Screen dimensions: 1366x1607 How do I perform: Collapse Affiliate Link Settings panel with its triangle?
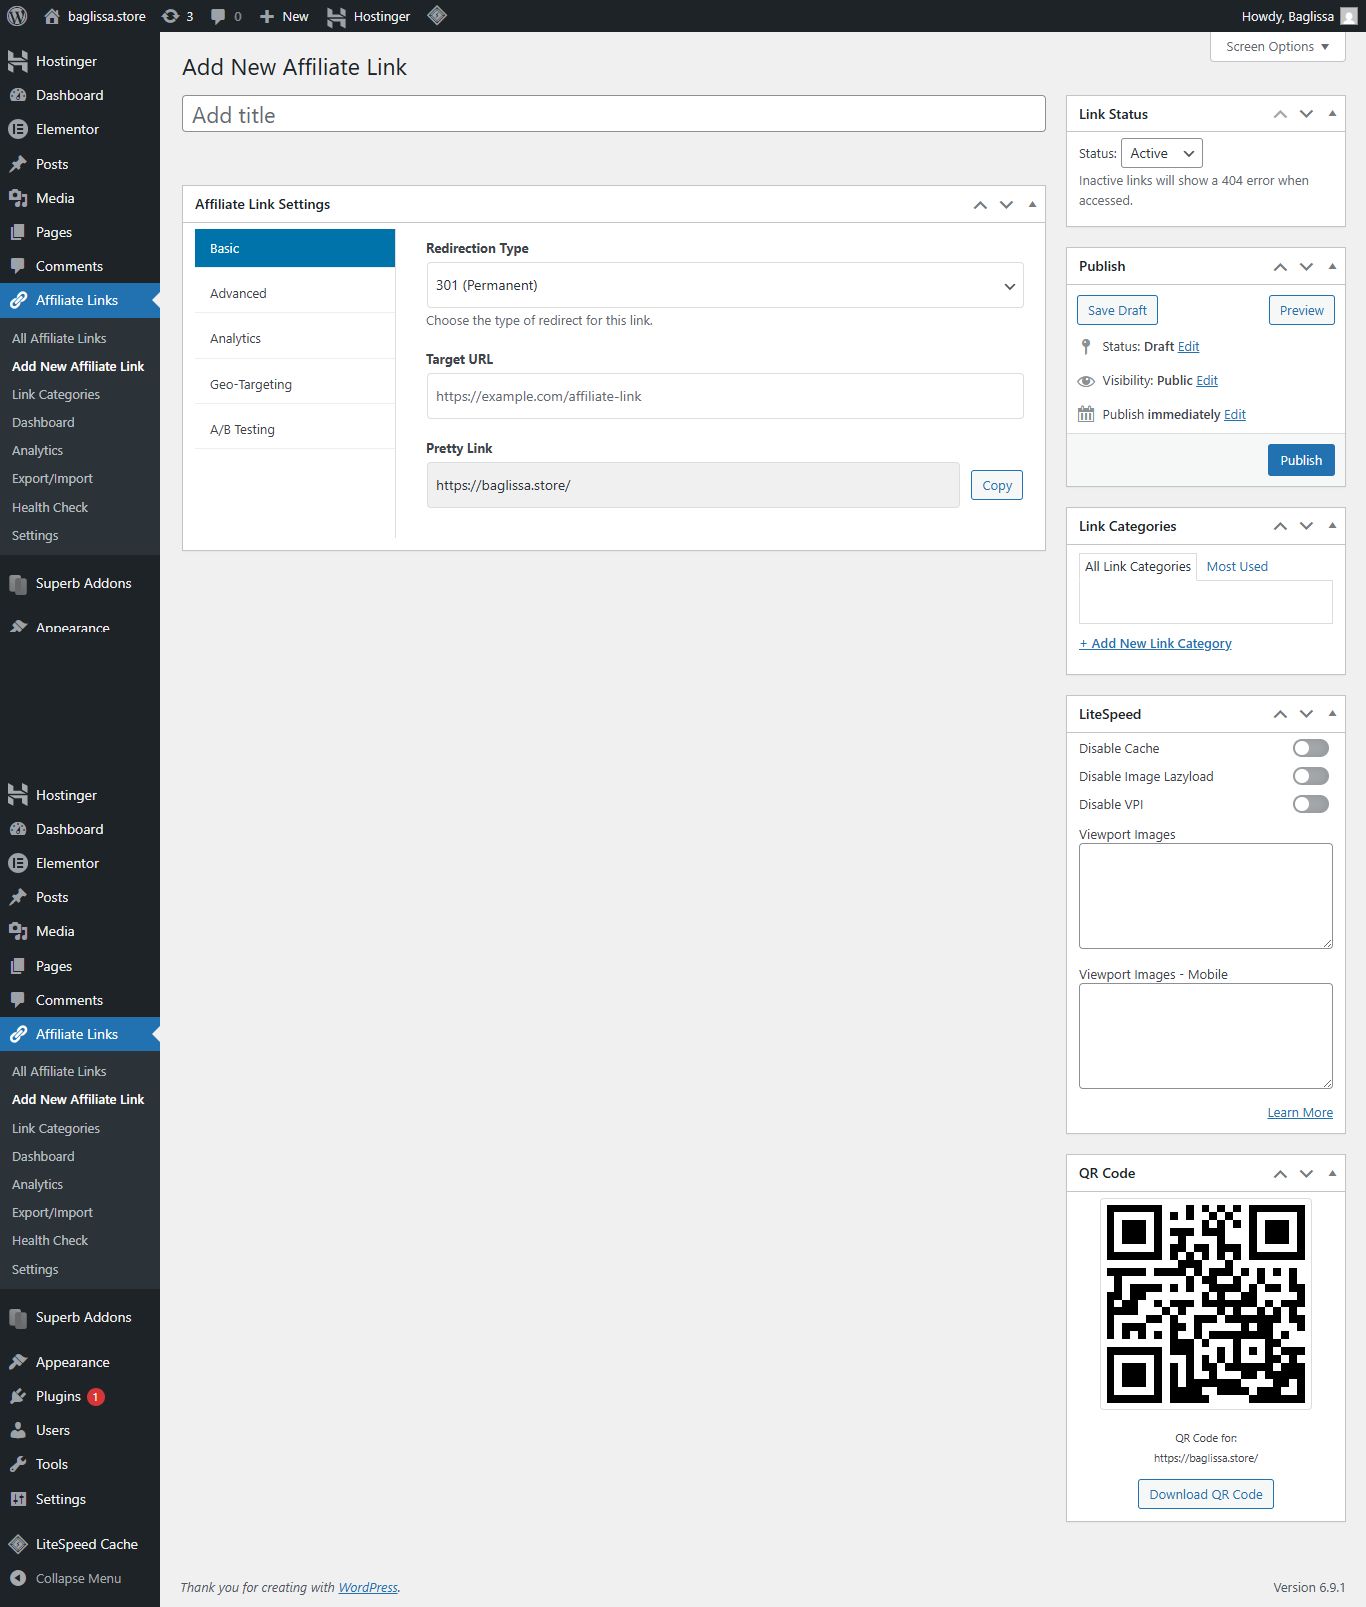tap(1032, 204)
